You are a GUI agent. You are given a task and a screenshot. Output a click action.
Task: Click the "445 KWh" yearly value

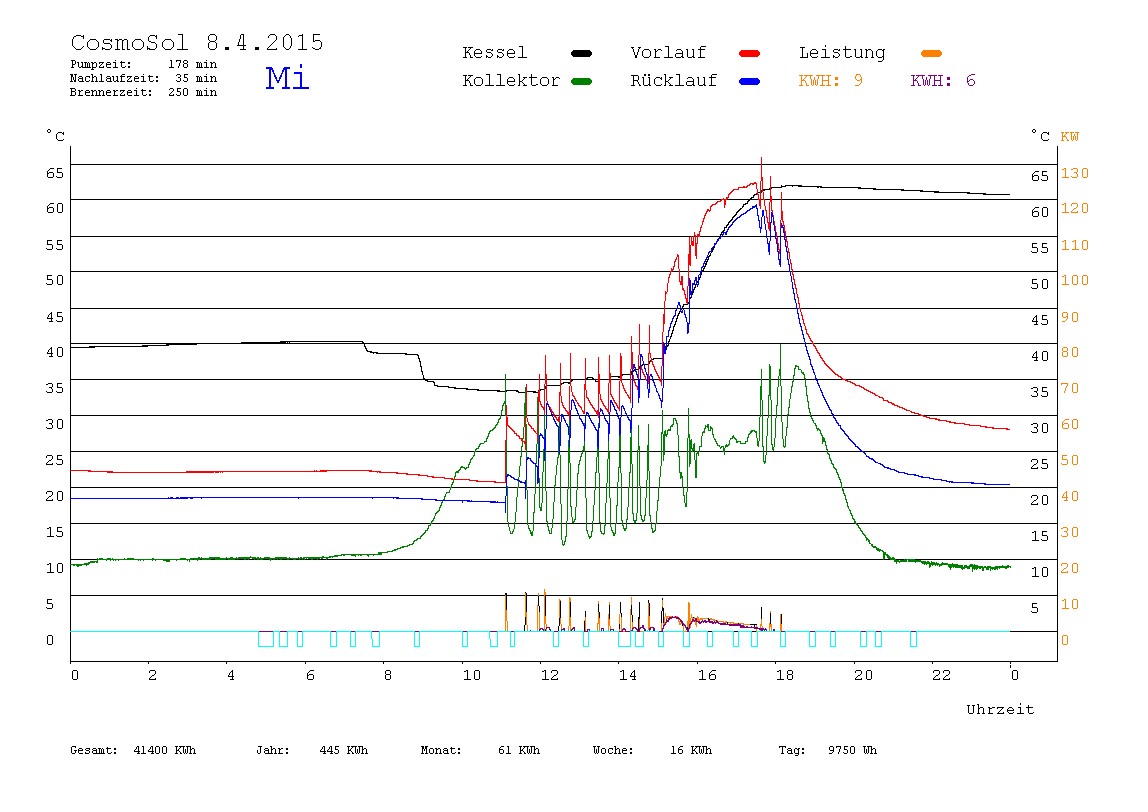point(344,750)
